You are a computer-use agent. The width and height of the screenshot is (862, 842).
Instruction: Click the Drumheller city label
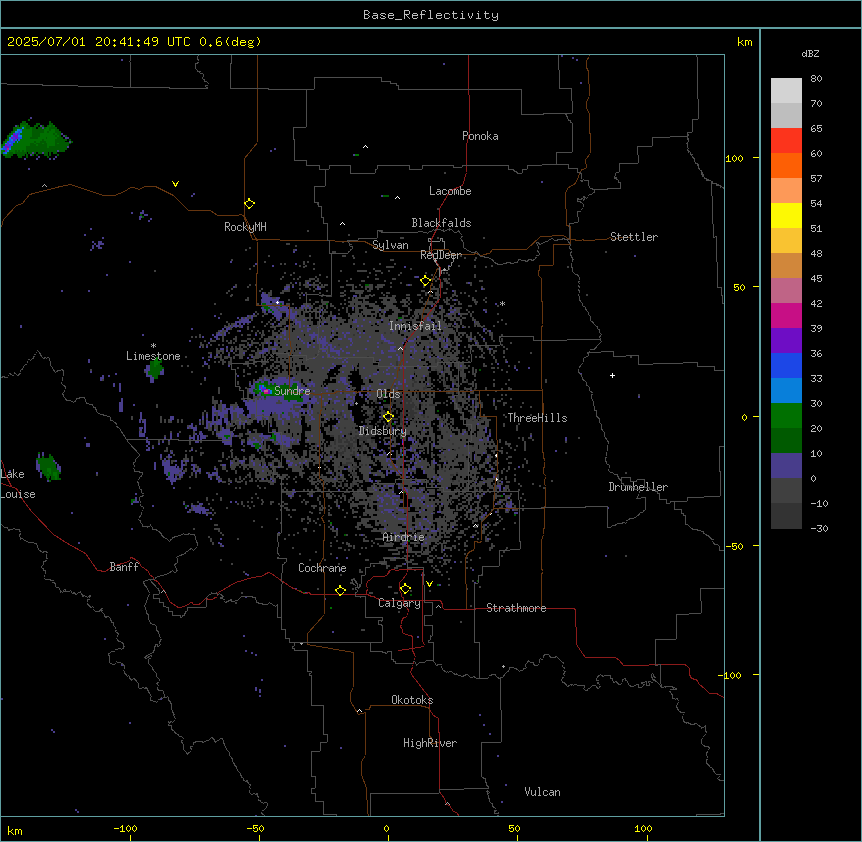click(x=638, y=487)
